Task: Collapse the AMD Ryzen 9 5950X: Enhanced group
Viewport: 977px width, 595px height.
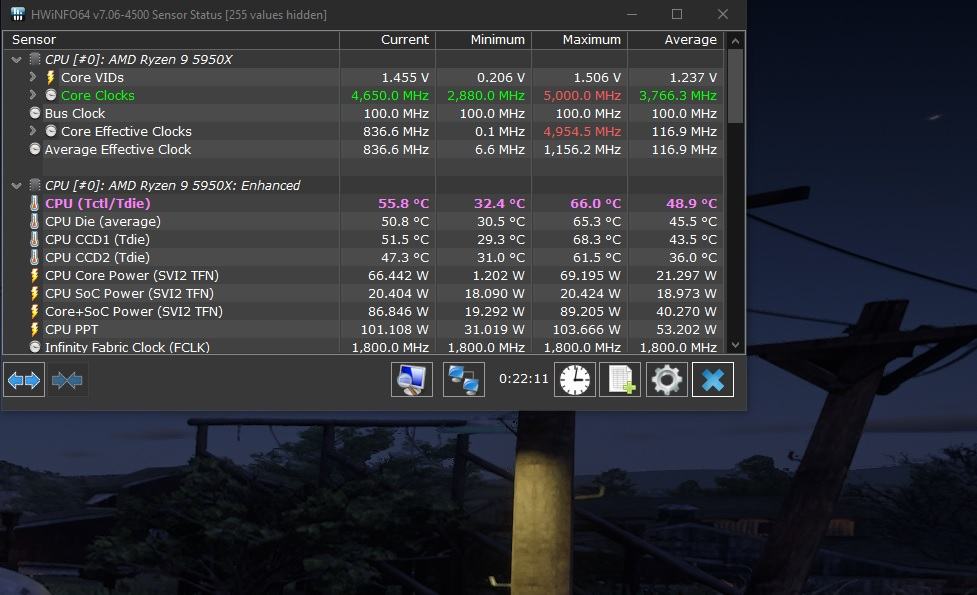Action: pyautogui.click(x=17, y=186)
